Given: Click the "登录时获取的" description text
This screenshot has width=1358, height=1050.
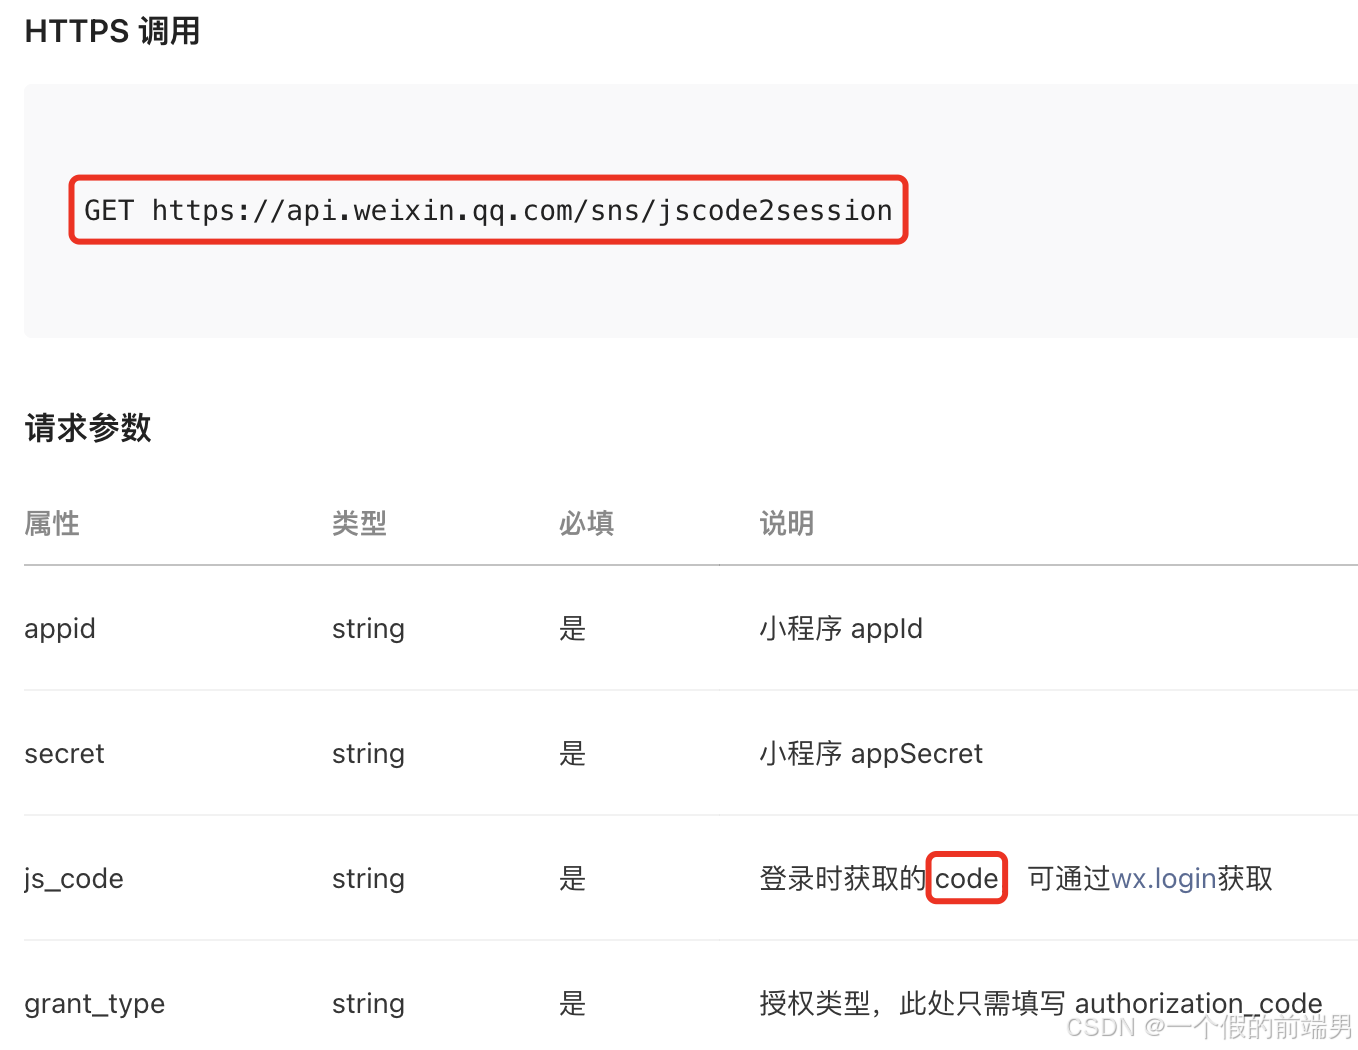Looking at the screenshot, I should 843,879.
